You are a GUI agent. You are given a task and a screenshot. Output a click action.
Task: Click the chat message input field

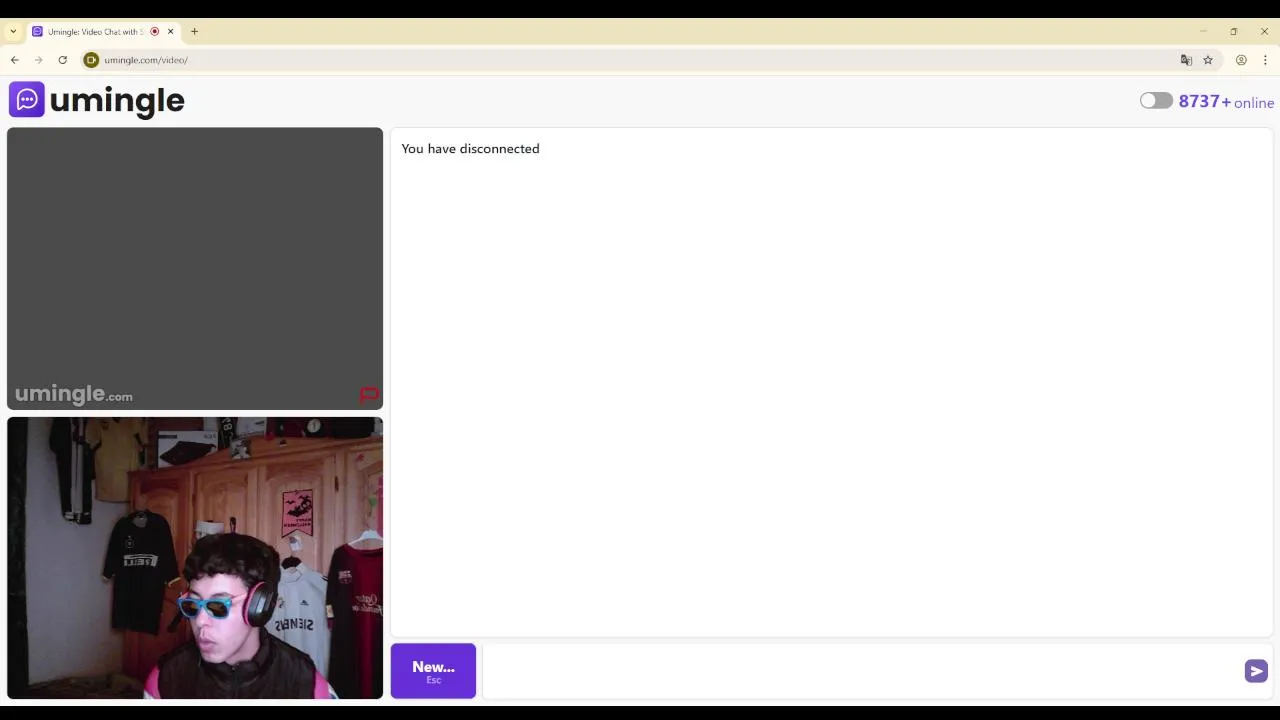tap(862, 671)
